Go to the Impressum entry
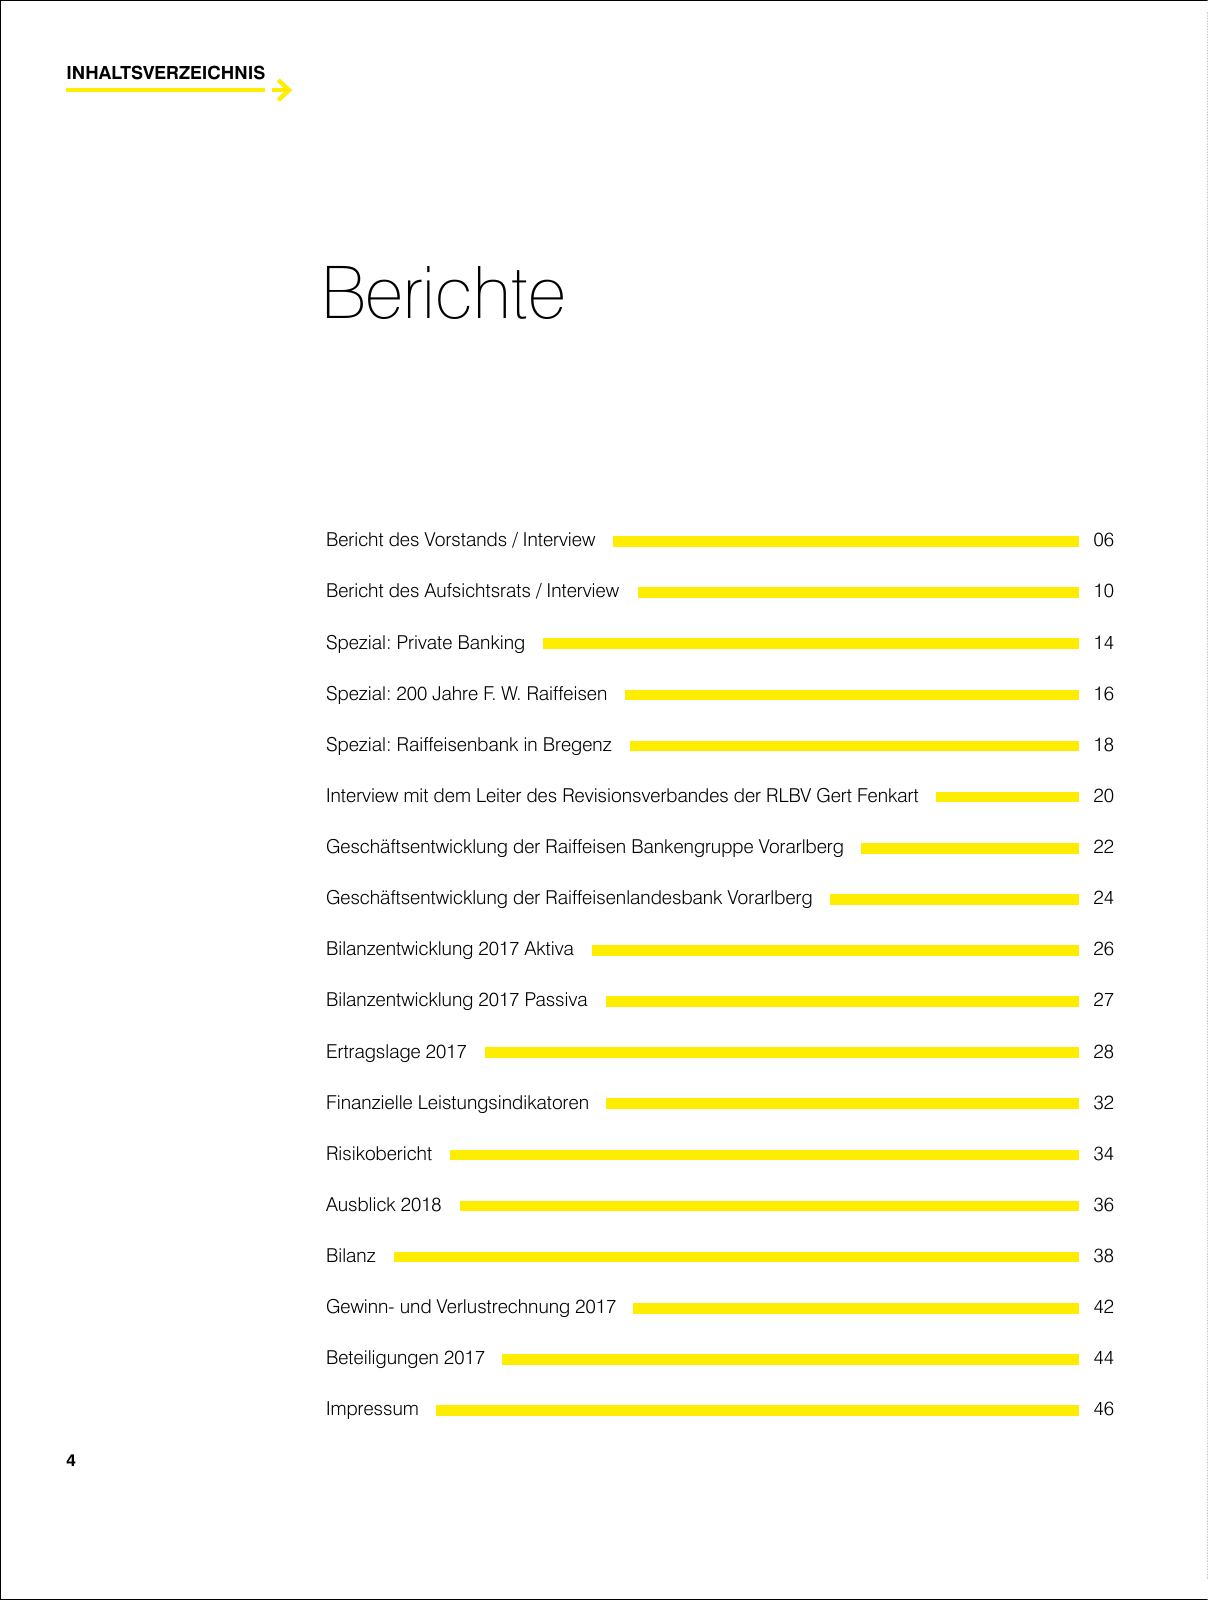Image resolution: width=1208 pixels, height=1600 pixels. [372, 1409]
